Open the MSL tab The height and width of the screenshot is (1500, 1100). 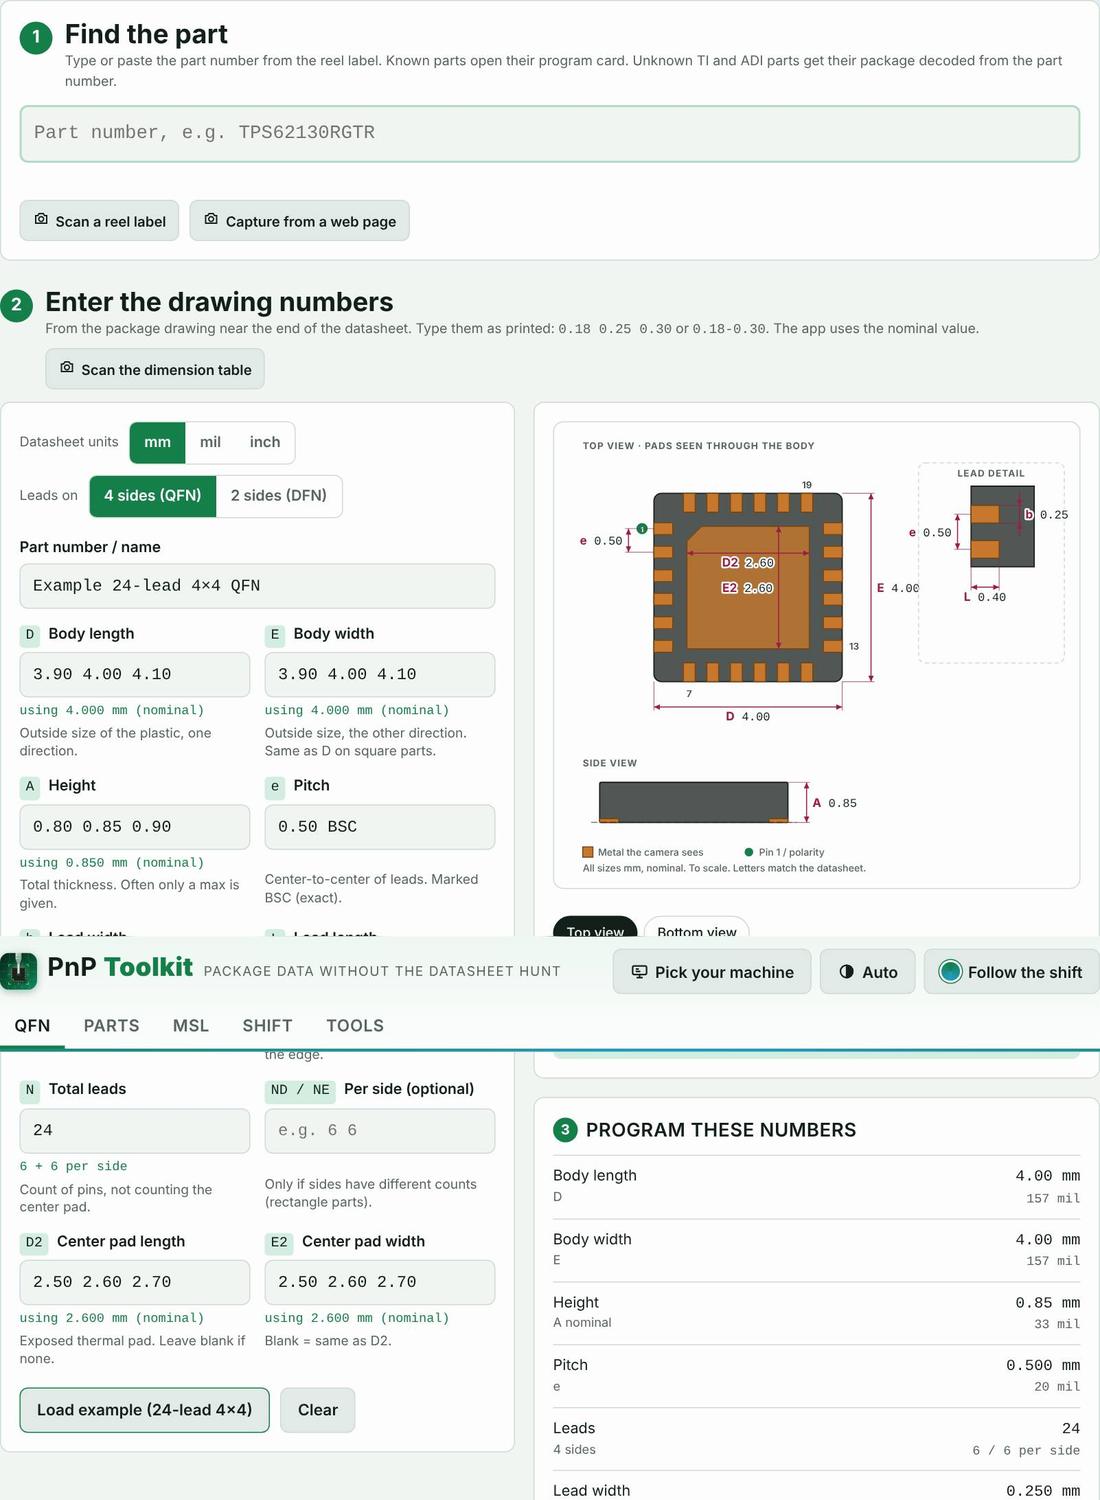point(191,1026)
